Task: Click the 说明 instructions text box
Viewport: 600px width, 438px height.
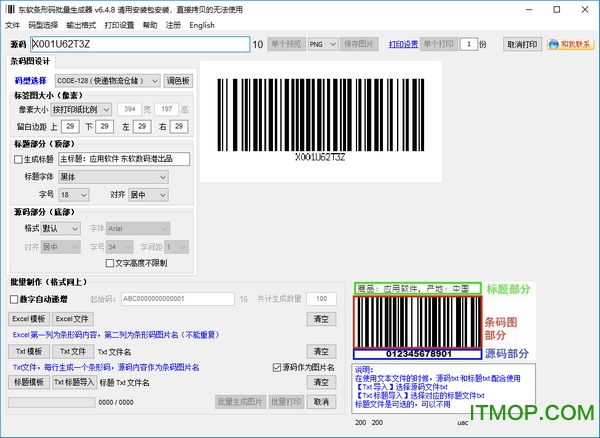Action: 443,389
